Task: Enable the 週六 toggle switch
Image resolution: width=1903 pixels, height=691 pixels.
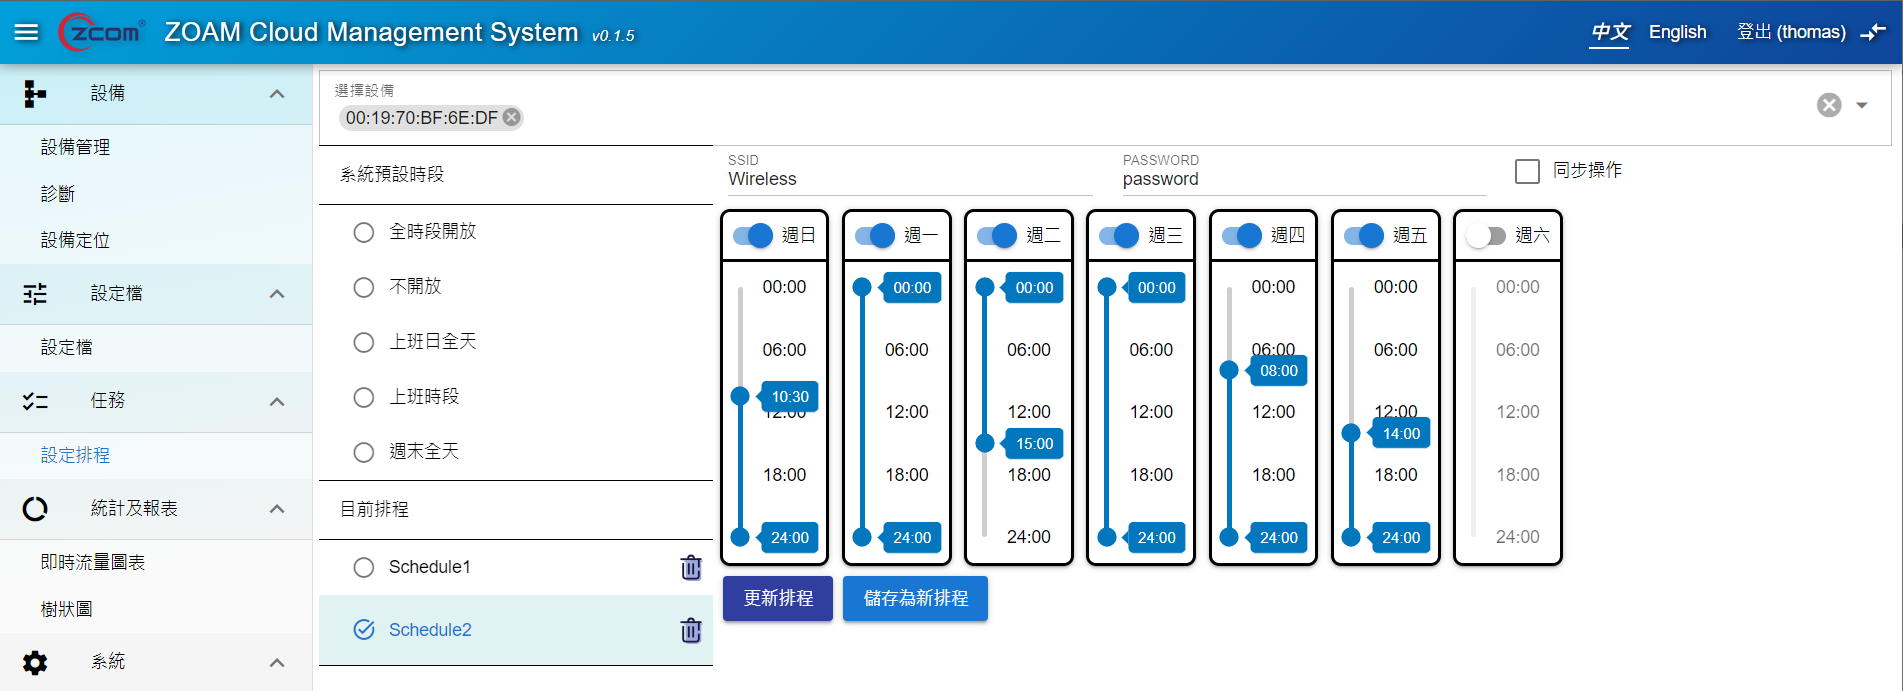Action: pyautogui.click(x=1485, y=236)
